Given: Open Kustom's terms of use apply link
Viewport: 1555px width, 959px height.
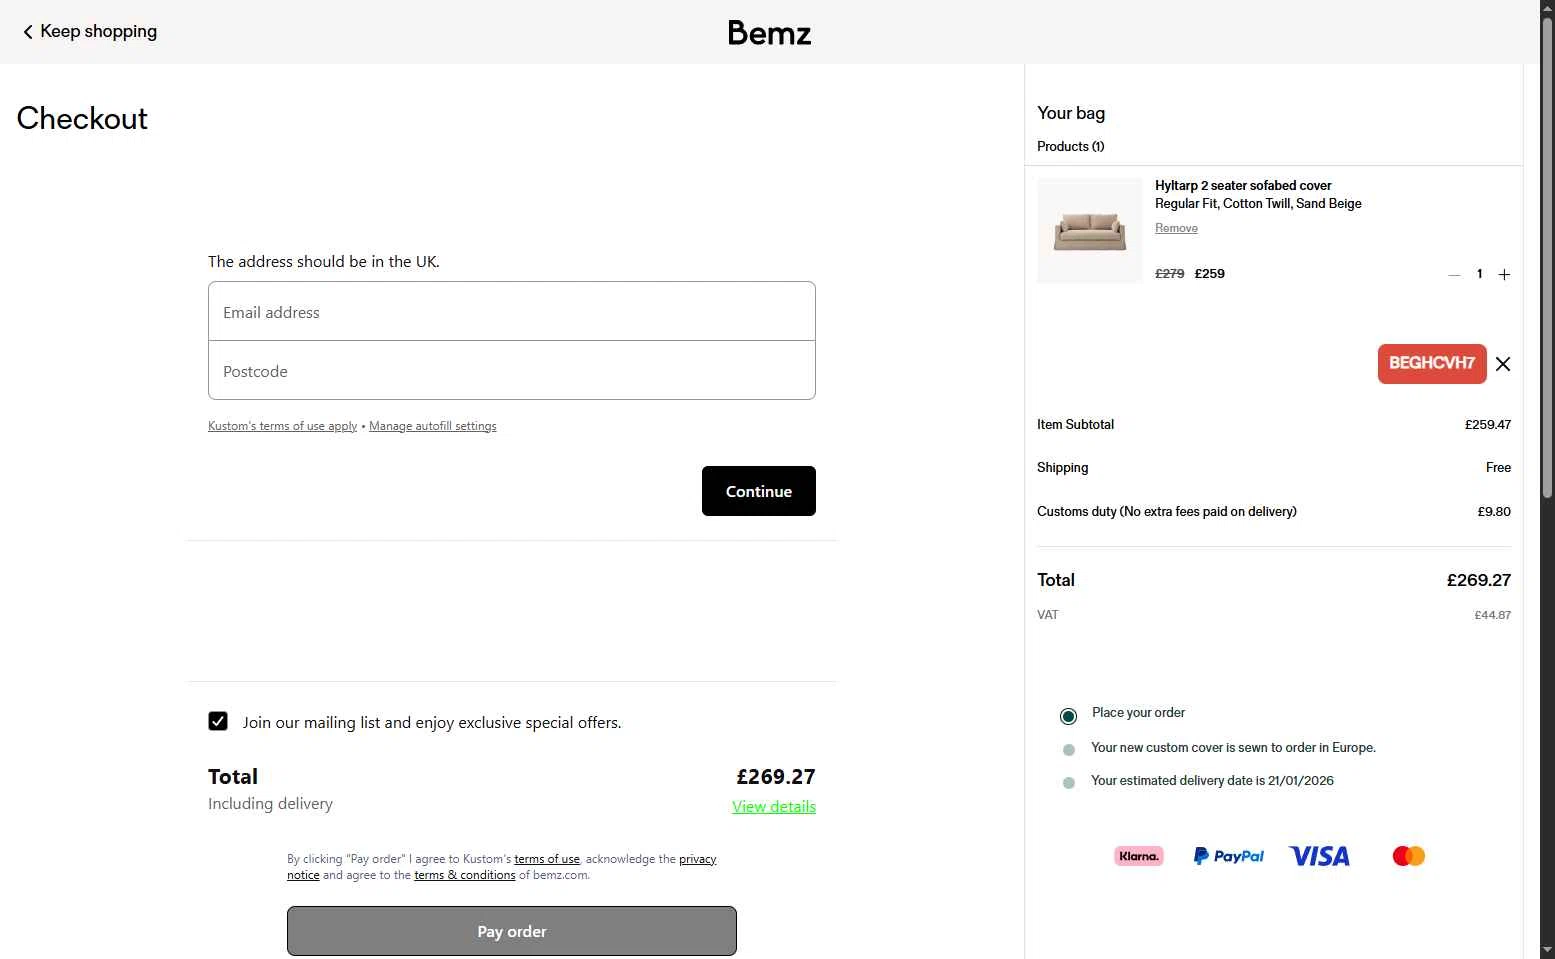Looking at the screenshot, I should (x=282, y=426).
